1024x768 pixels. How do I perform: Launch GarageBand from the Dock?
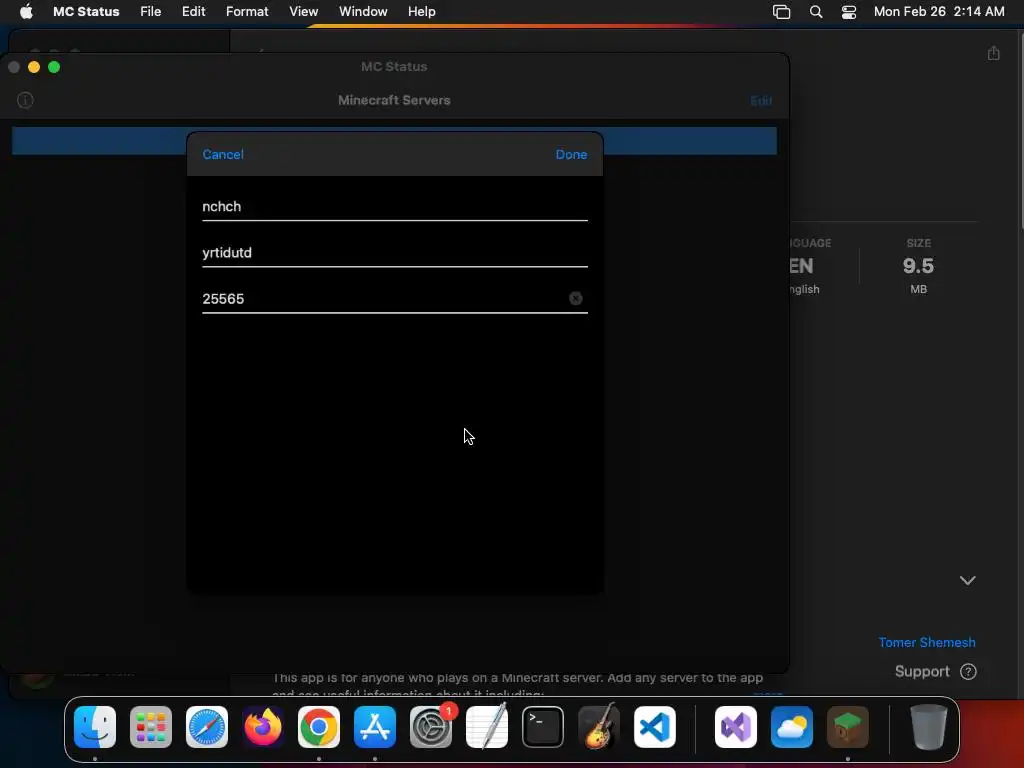click(599, 727)
